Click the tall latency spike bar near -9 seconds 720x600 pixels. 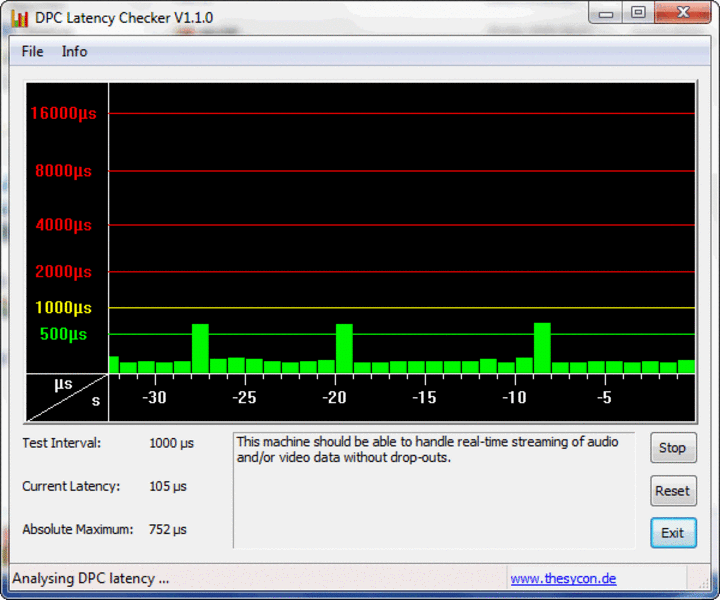tap(542, 348)
